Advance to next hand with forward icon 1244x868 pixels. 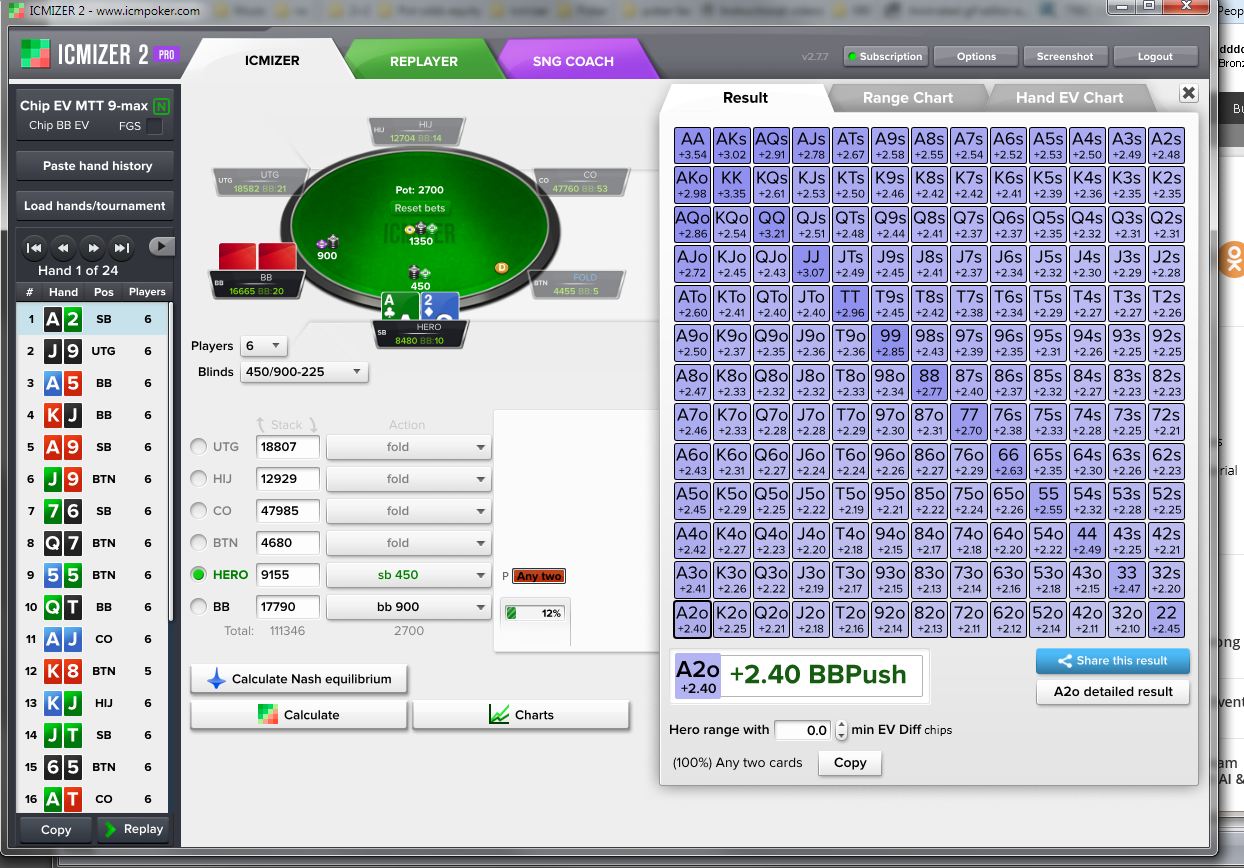[x=92, y=247]
